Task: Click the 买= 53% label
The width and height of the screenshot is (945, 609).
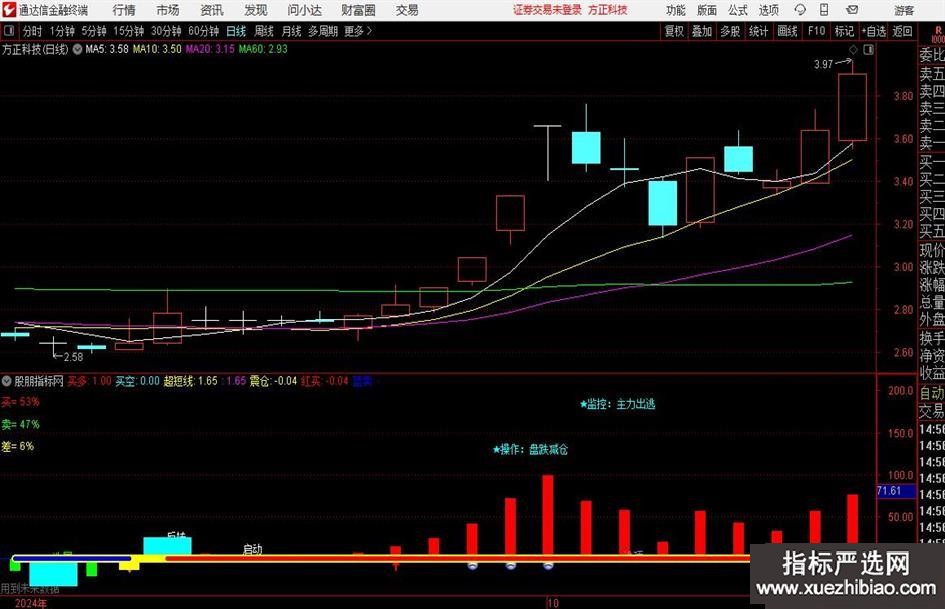Action: pos(20,402)
